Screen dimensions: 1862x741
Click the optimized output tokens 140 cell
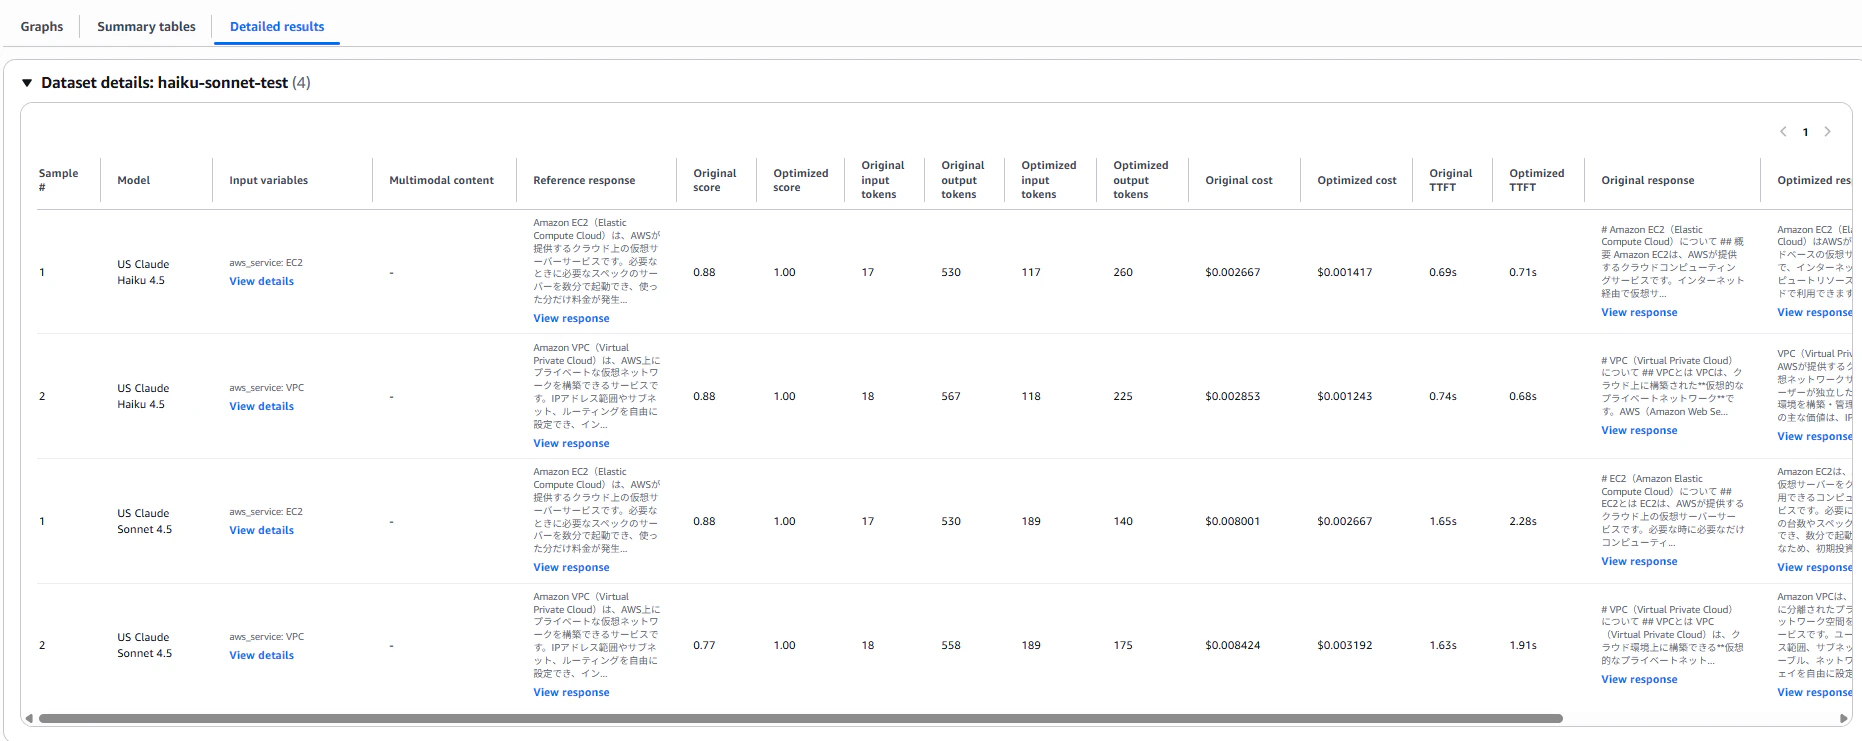[x=1123, y=521]
